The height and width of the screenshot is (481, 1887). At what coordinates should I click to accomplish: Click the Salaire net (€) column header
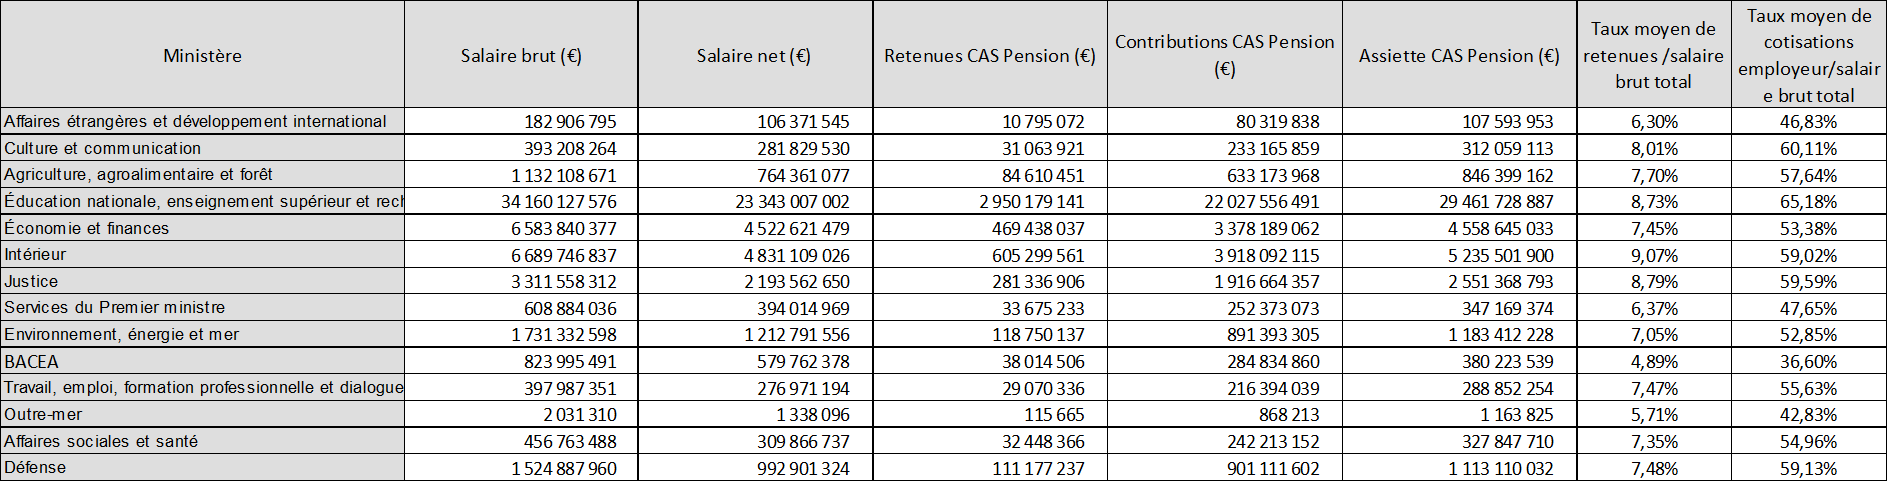point(754,56)
